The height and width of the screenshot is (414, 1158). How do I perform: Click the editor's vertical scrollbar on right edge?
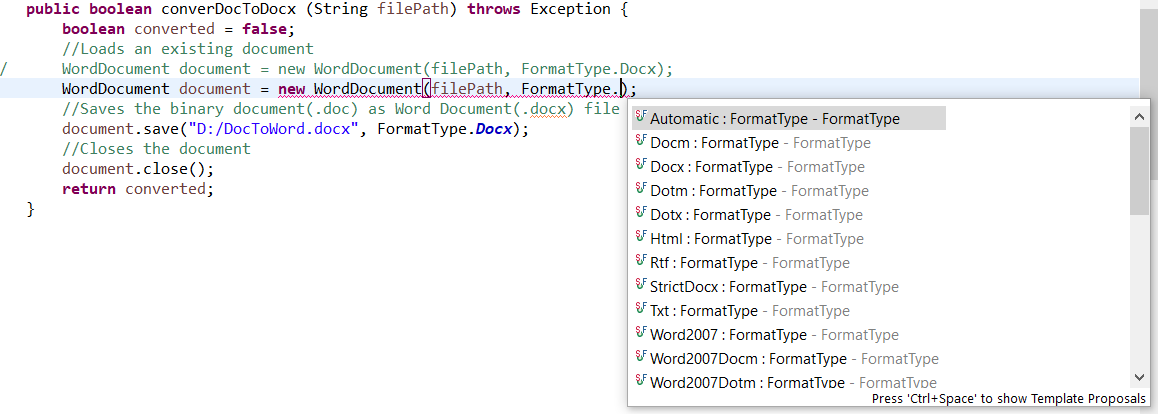click(1148, 40)
